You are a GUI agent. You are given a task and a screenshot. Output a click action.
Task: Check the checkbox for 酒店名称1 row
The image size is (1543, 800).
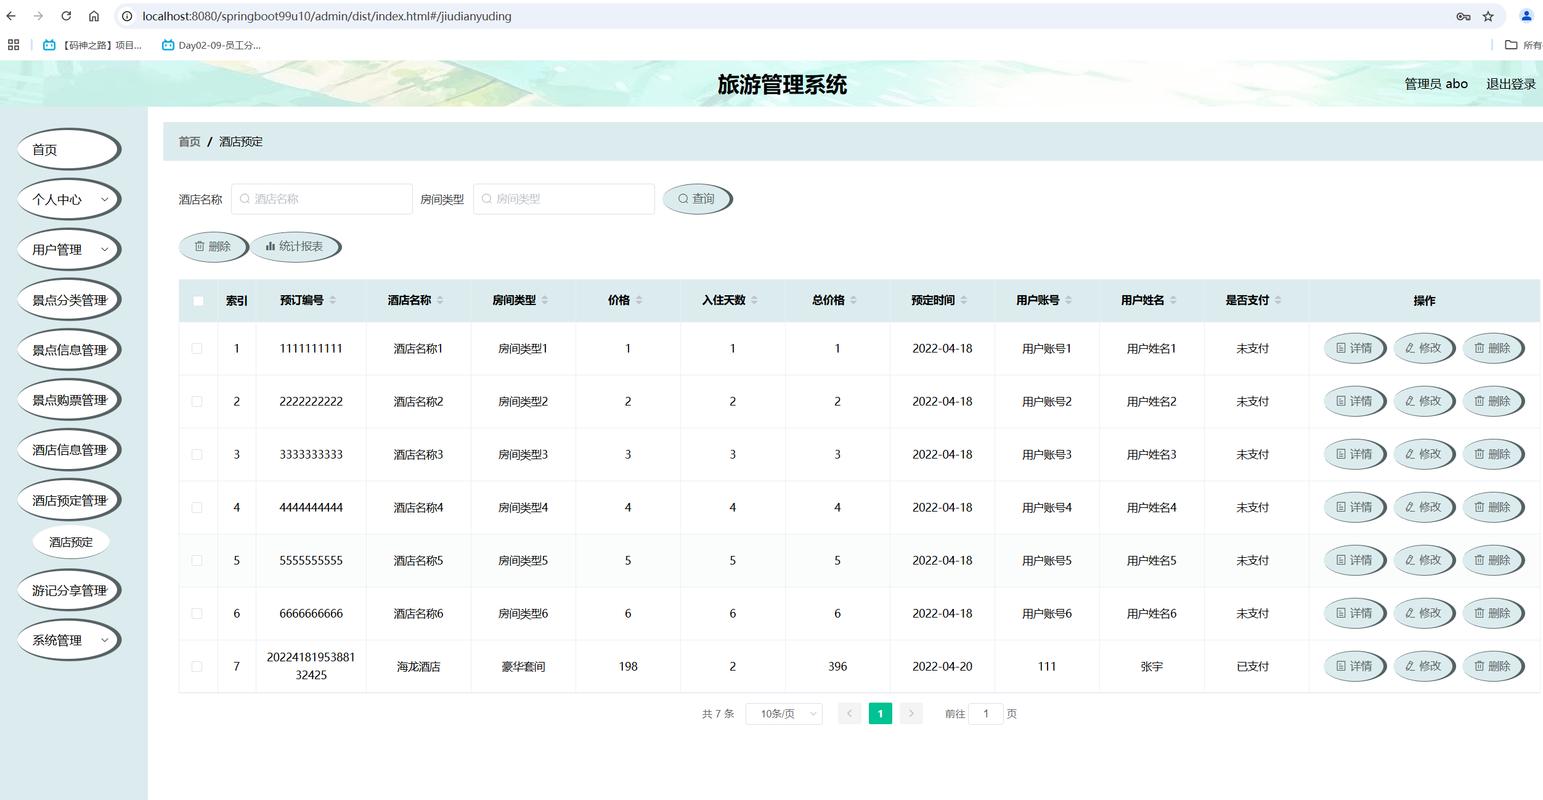(197, 348)
